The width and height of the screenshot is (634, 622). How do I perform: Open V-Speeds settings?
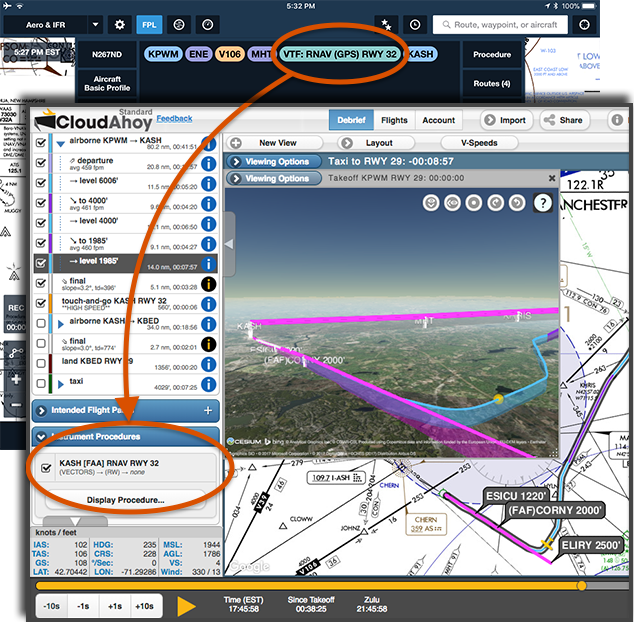[x=479, y=143]
